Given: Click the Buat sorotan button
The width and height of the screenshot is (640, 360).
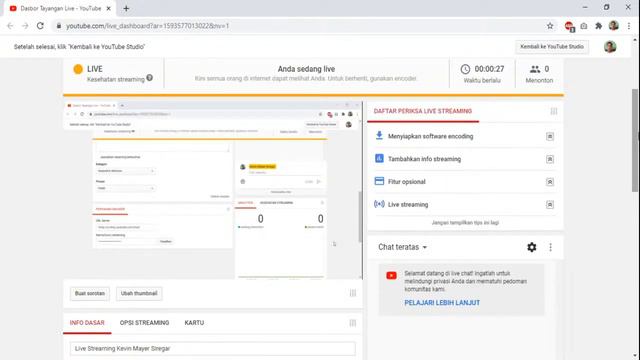Looking at the screenshot, I should (90, 293).
